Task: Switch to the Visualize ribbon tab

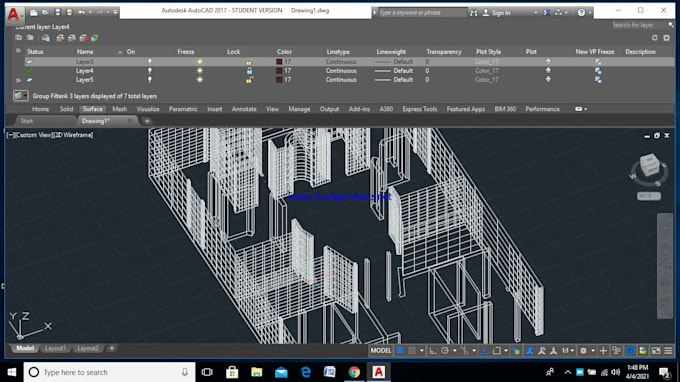Action: tap(148, 109)
